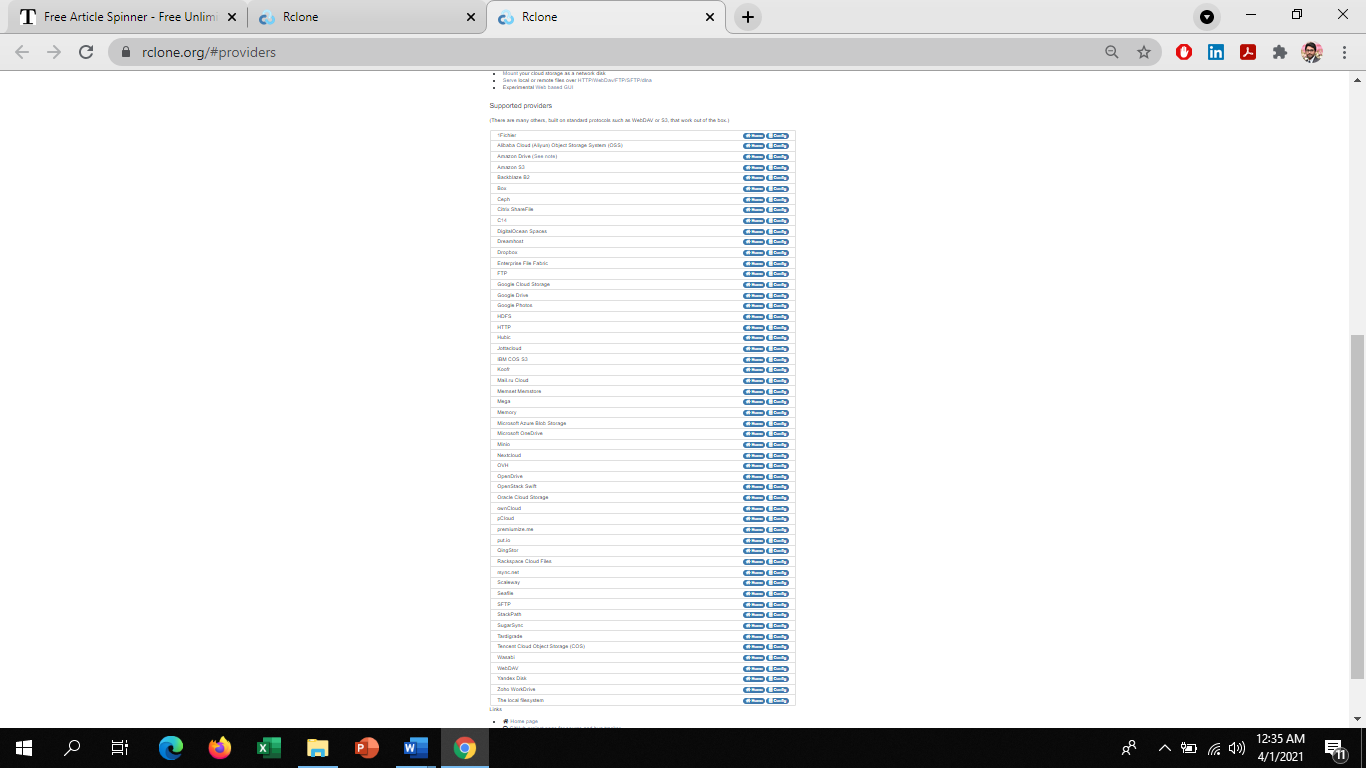The height and width of the screenshot is (768, 1366).
Task: Open the Web based GUI link
Action: click(x=554, y=87)
